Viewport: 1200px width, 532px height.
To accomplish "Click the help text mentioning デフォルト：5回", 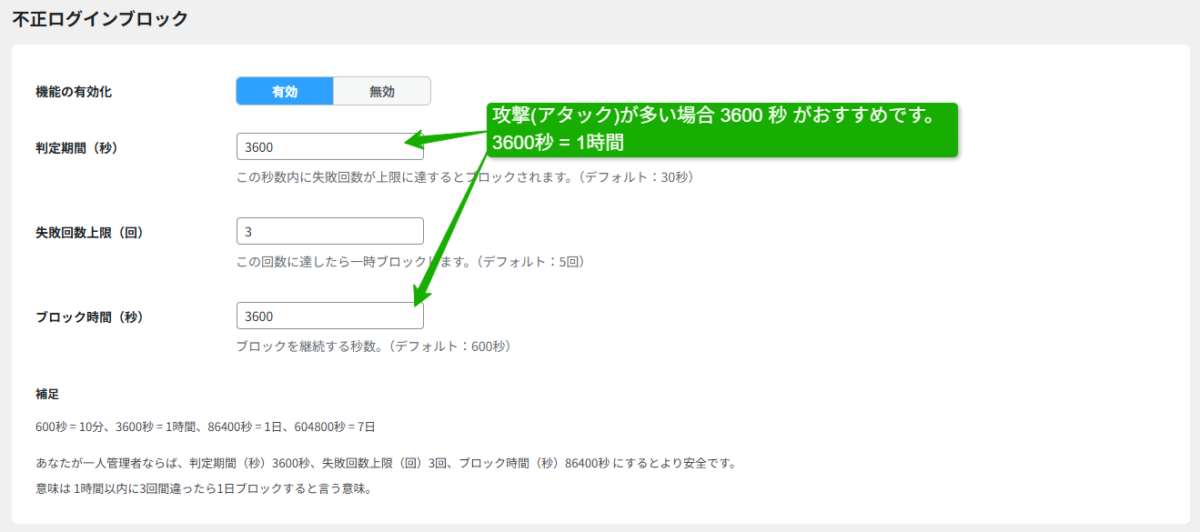I will [x=409, y=262].
